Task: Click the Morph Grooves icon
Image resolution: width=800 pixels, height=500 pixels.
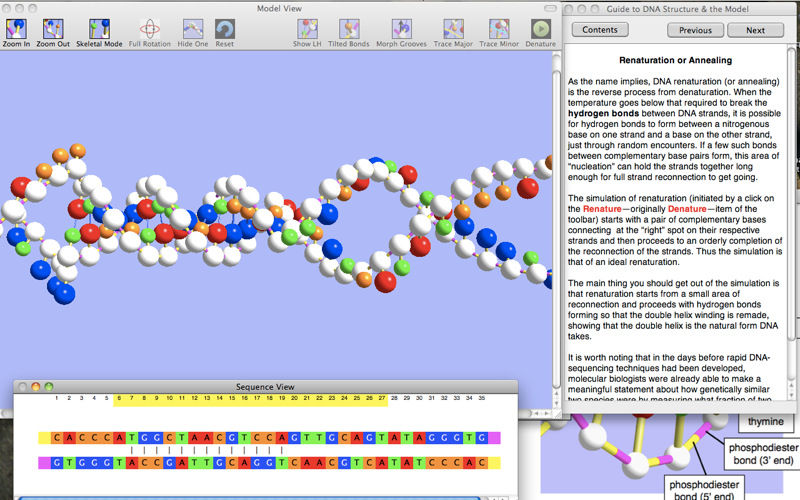Action: [x=402, y=30]
